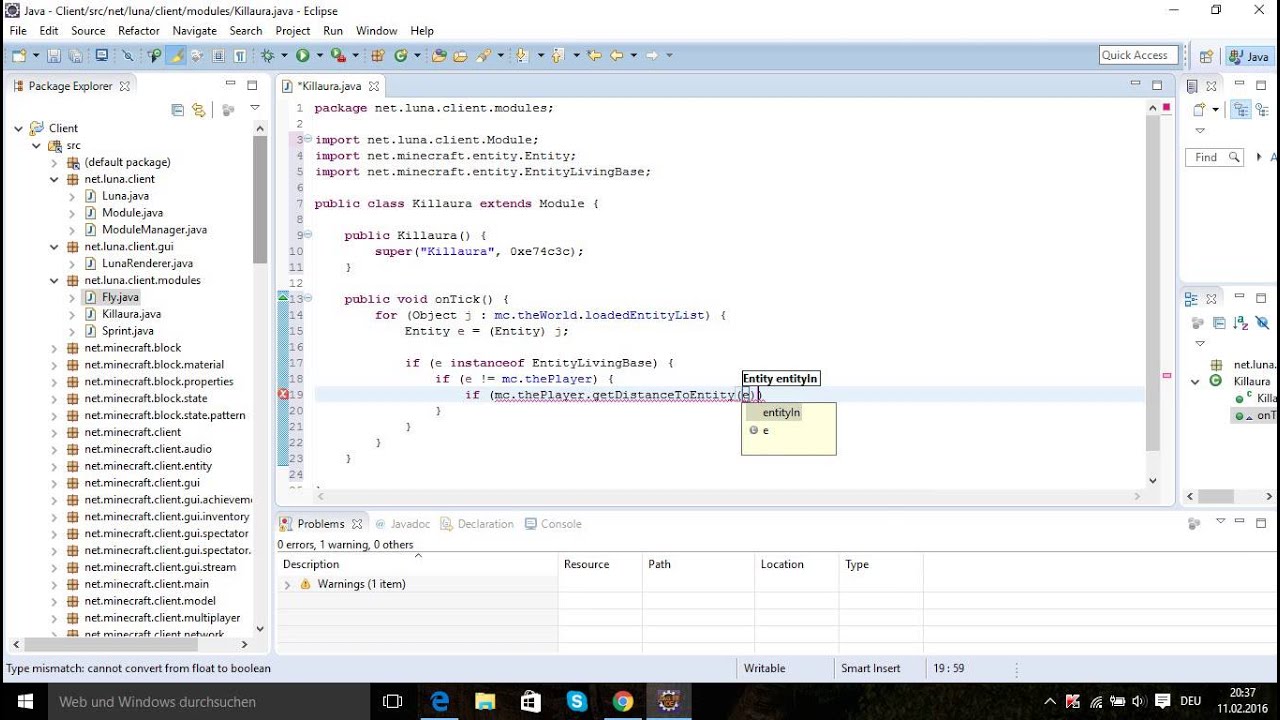Toggle Categorized view in Task List
This screenshot has width=1280, height=720.
pos(1241,109)
